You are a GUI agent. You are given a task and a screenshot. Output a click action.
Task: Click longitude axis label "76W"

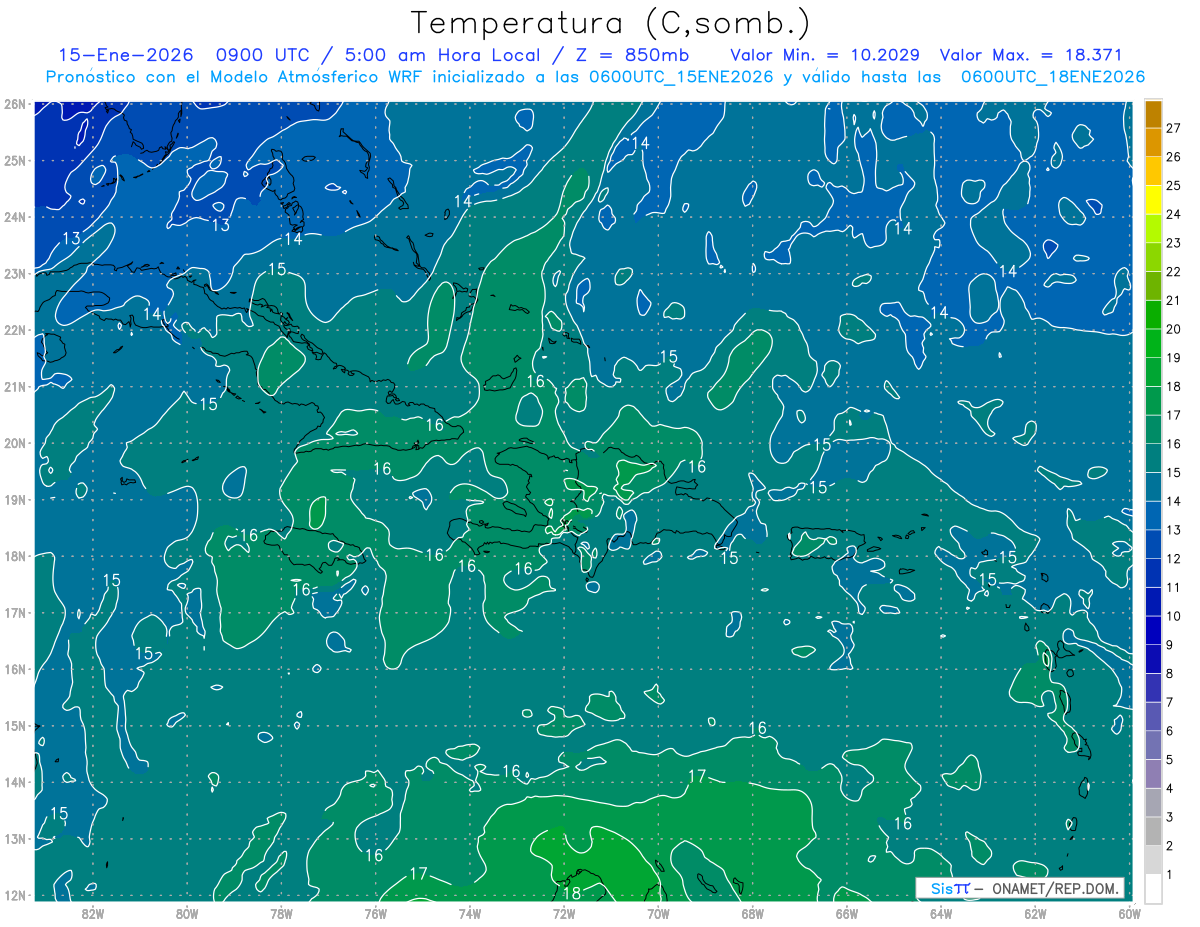375,913
